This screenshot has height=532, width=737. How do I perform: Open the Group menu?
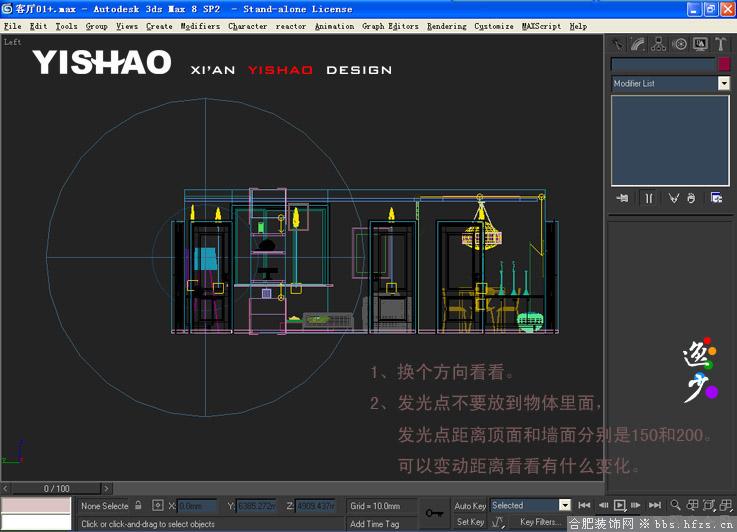pos(97,26)
